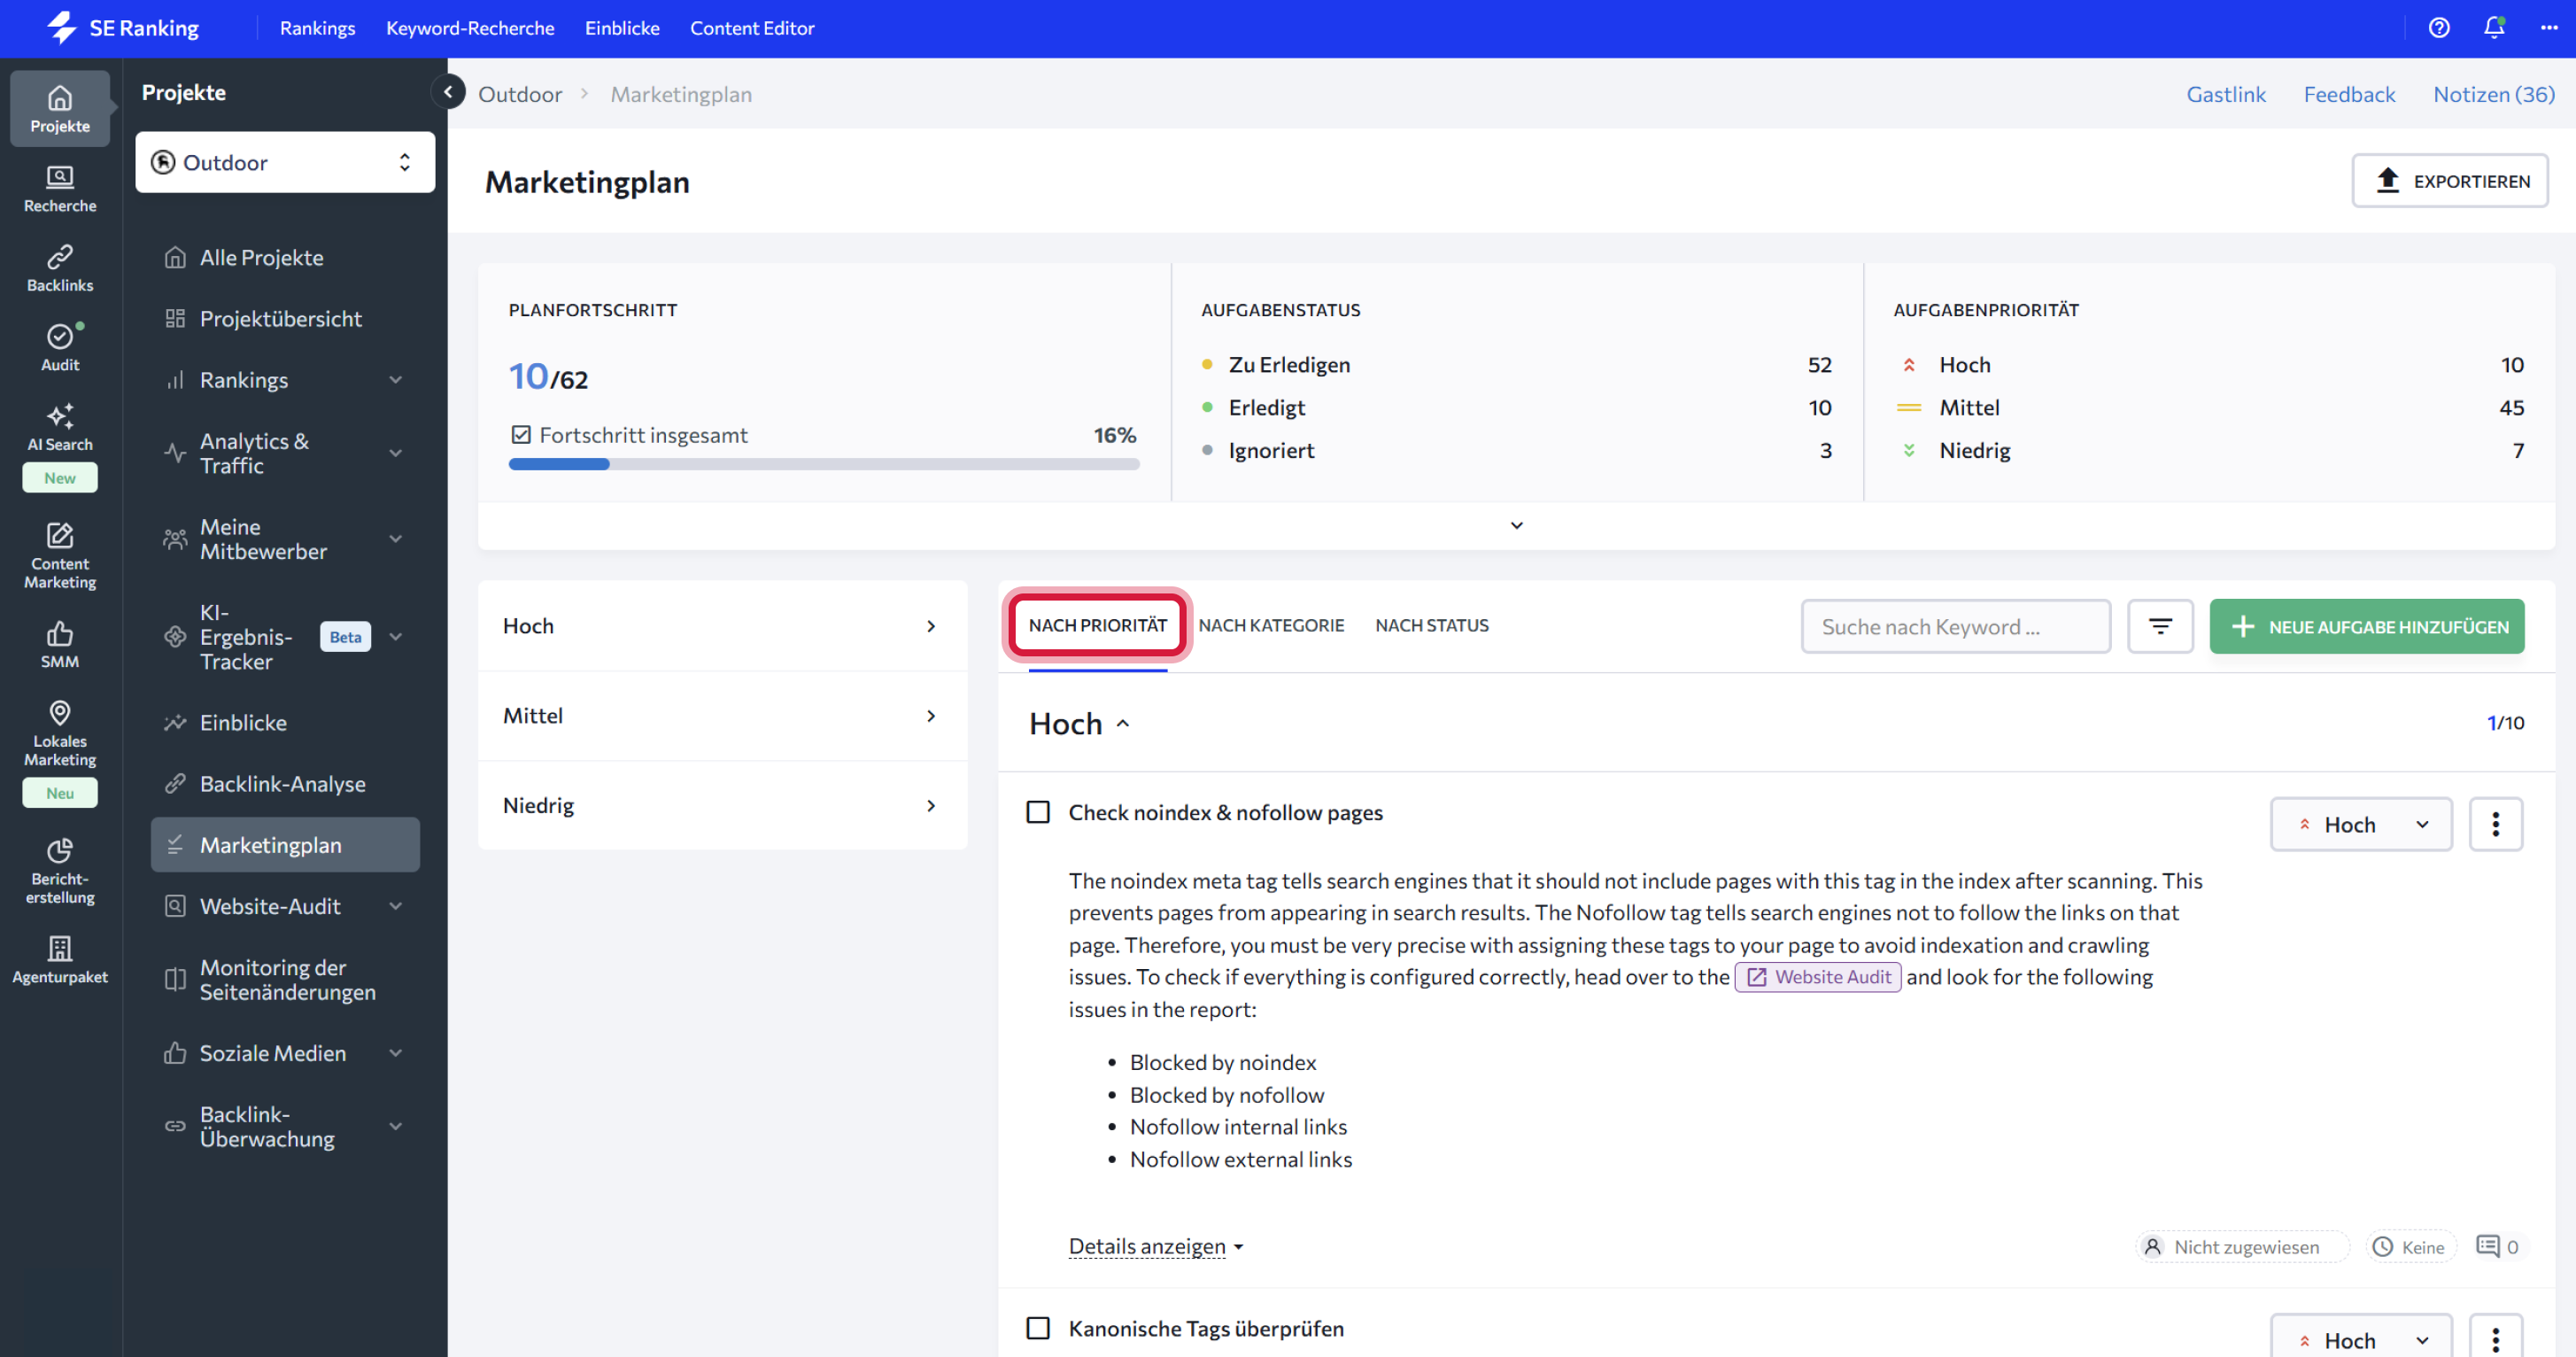The width and height of the screenshot is (2576, 1357).
Task: Click the Neue Aufgabe hinzufügen button
Action: click(x=2366, y=626)
